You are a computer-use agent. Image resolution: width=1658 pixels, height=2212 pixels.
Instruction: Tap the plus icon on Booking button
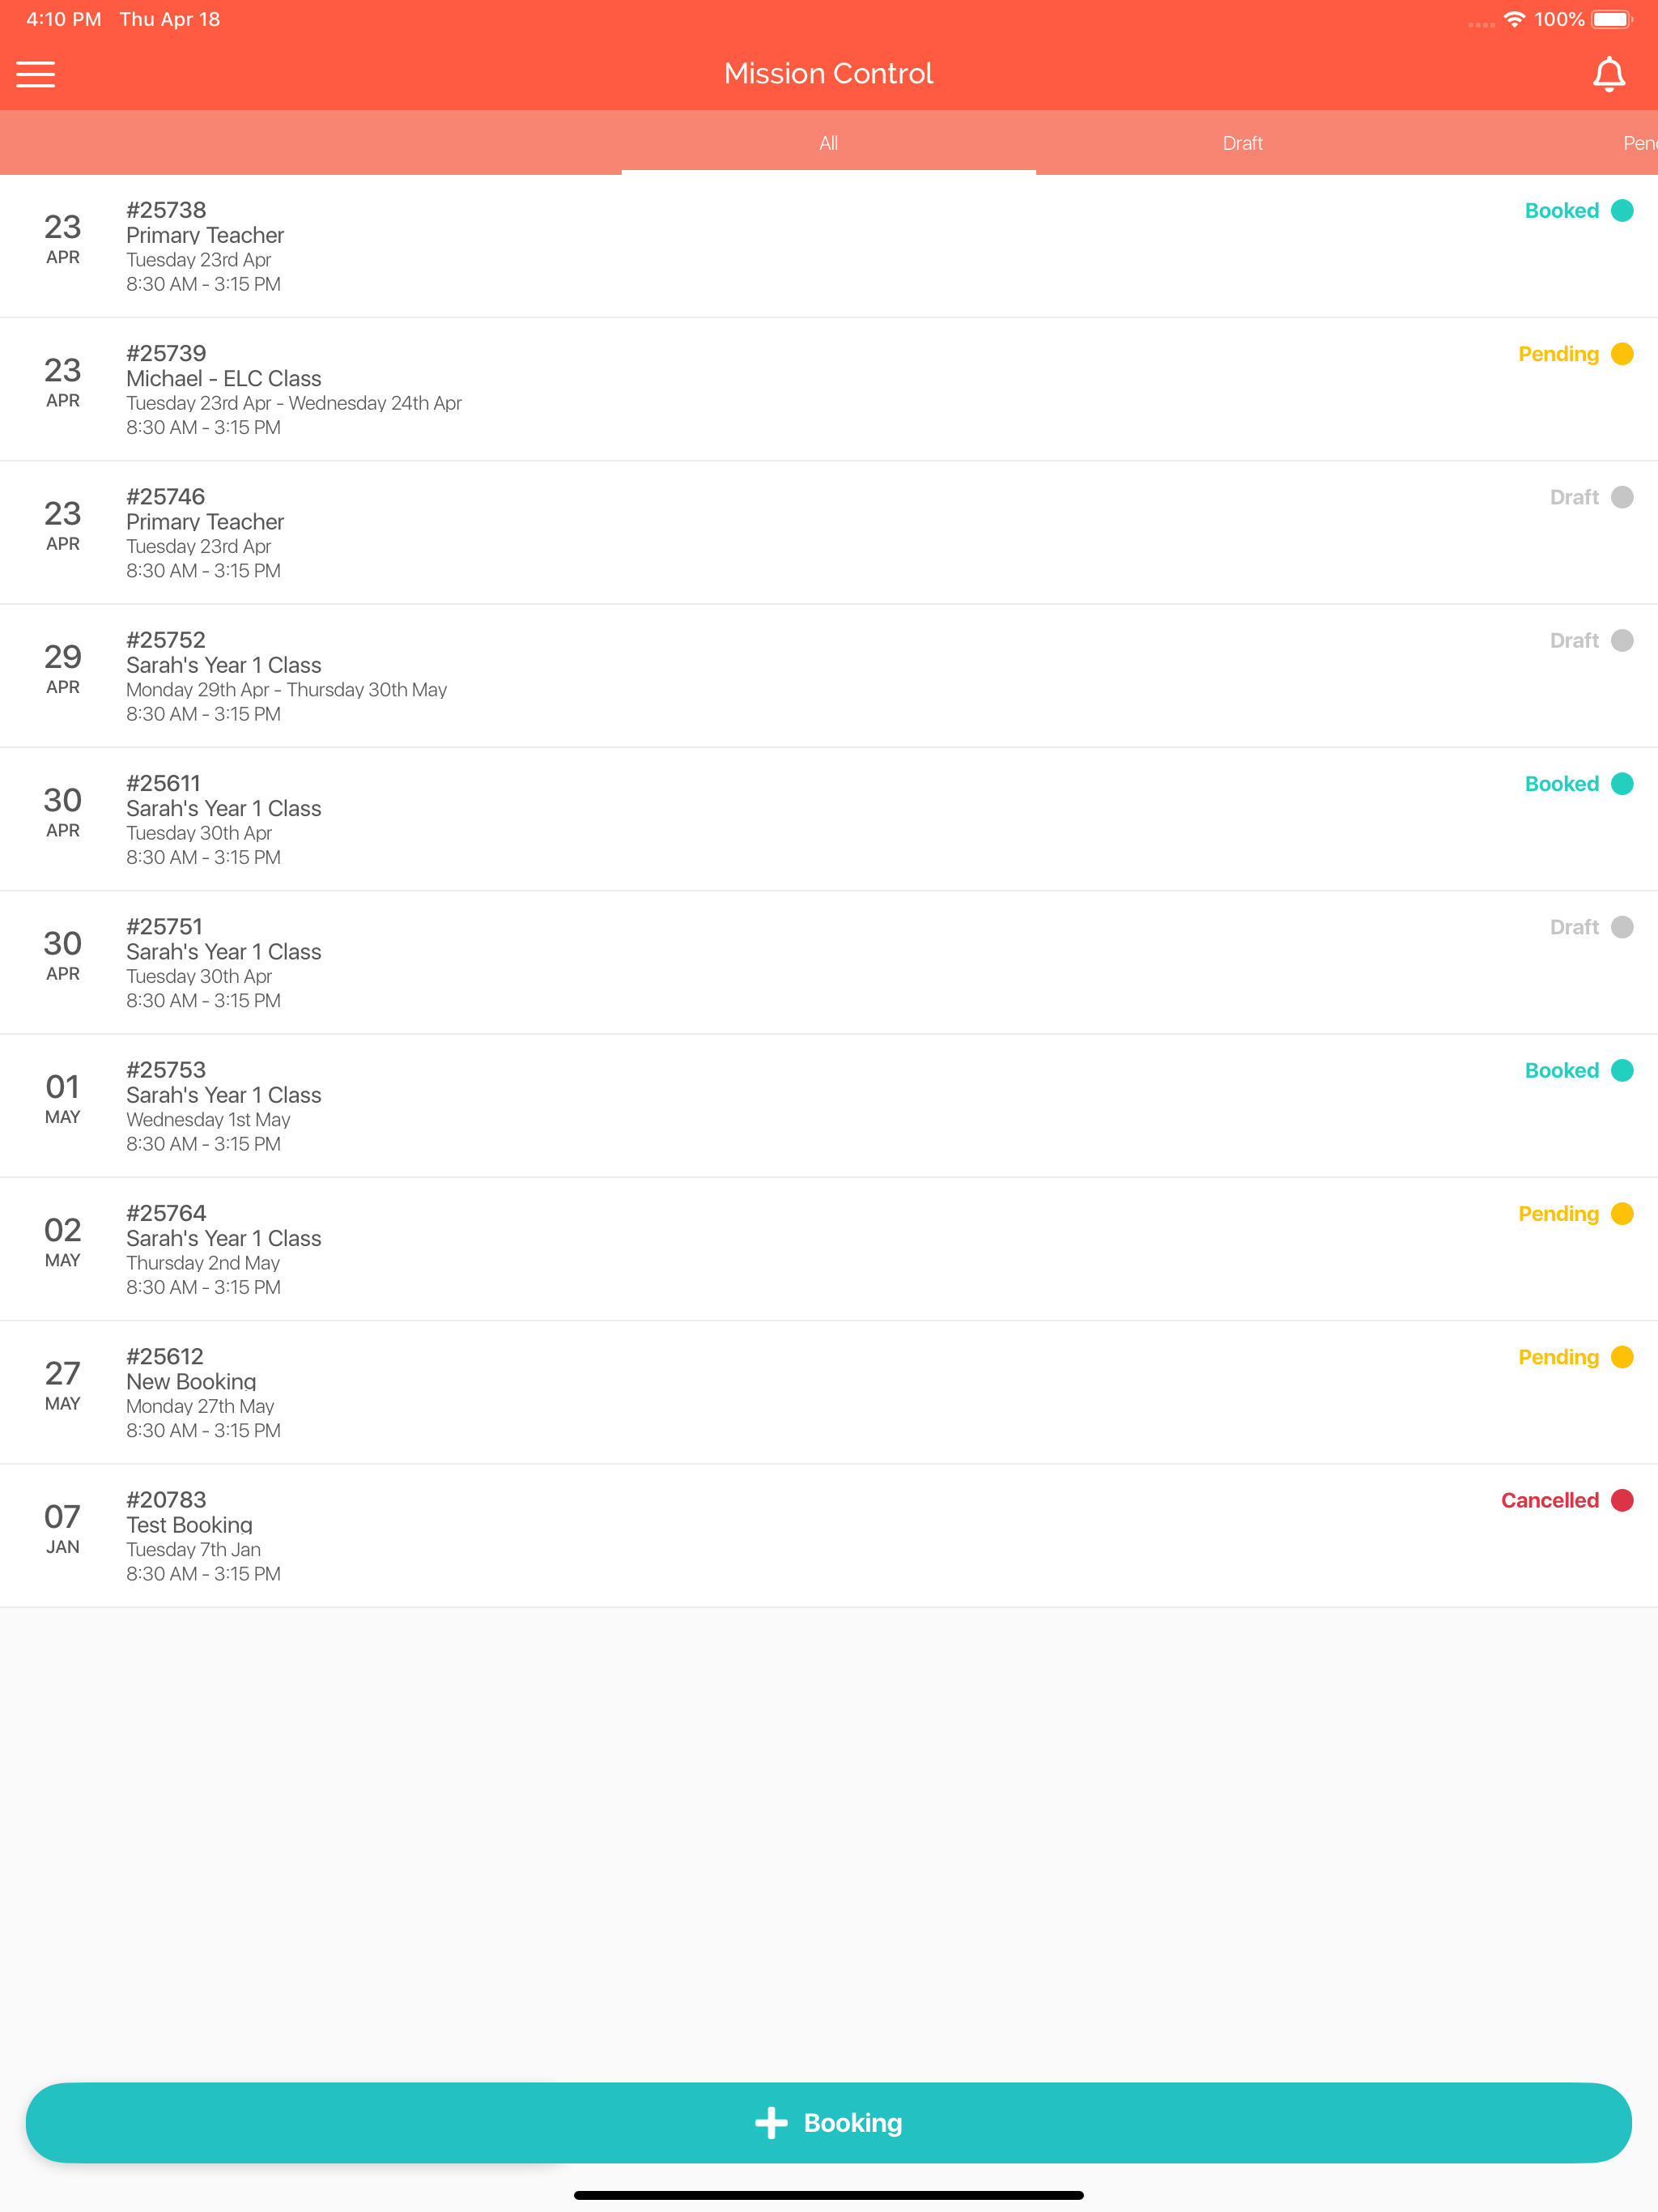click(771, 2122)
